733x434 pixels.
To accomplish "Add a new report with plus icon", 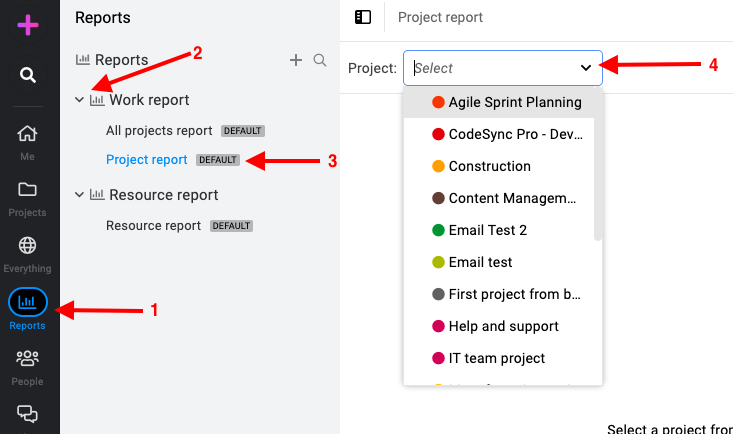I will 295,60.
